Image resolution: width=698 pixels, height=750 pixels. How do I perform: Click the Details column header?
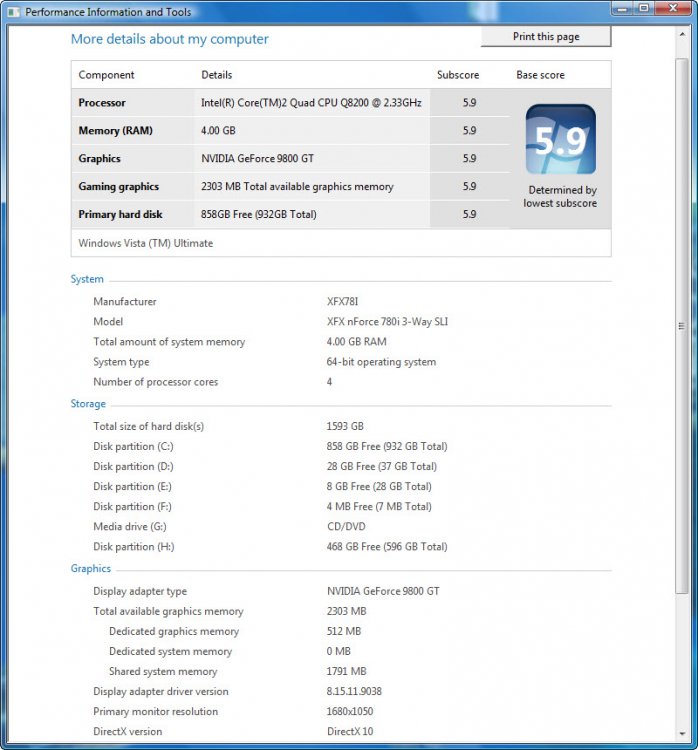(x=217, y=75)
